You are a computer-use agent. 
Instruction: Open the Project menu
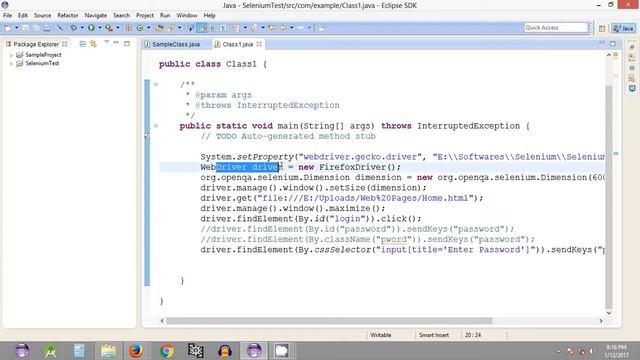click(x=145, y=16)
